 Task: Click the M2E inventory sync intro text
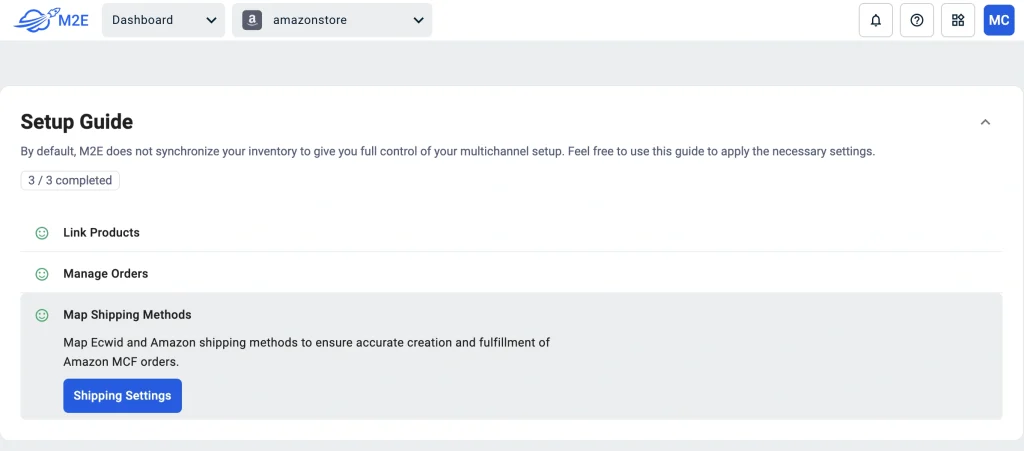[447, 152]
